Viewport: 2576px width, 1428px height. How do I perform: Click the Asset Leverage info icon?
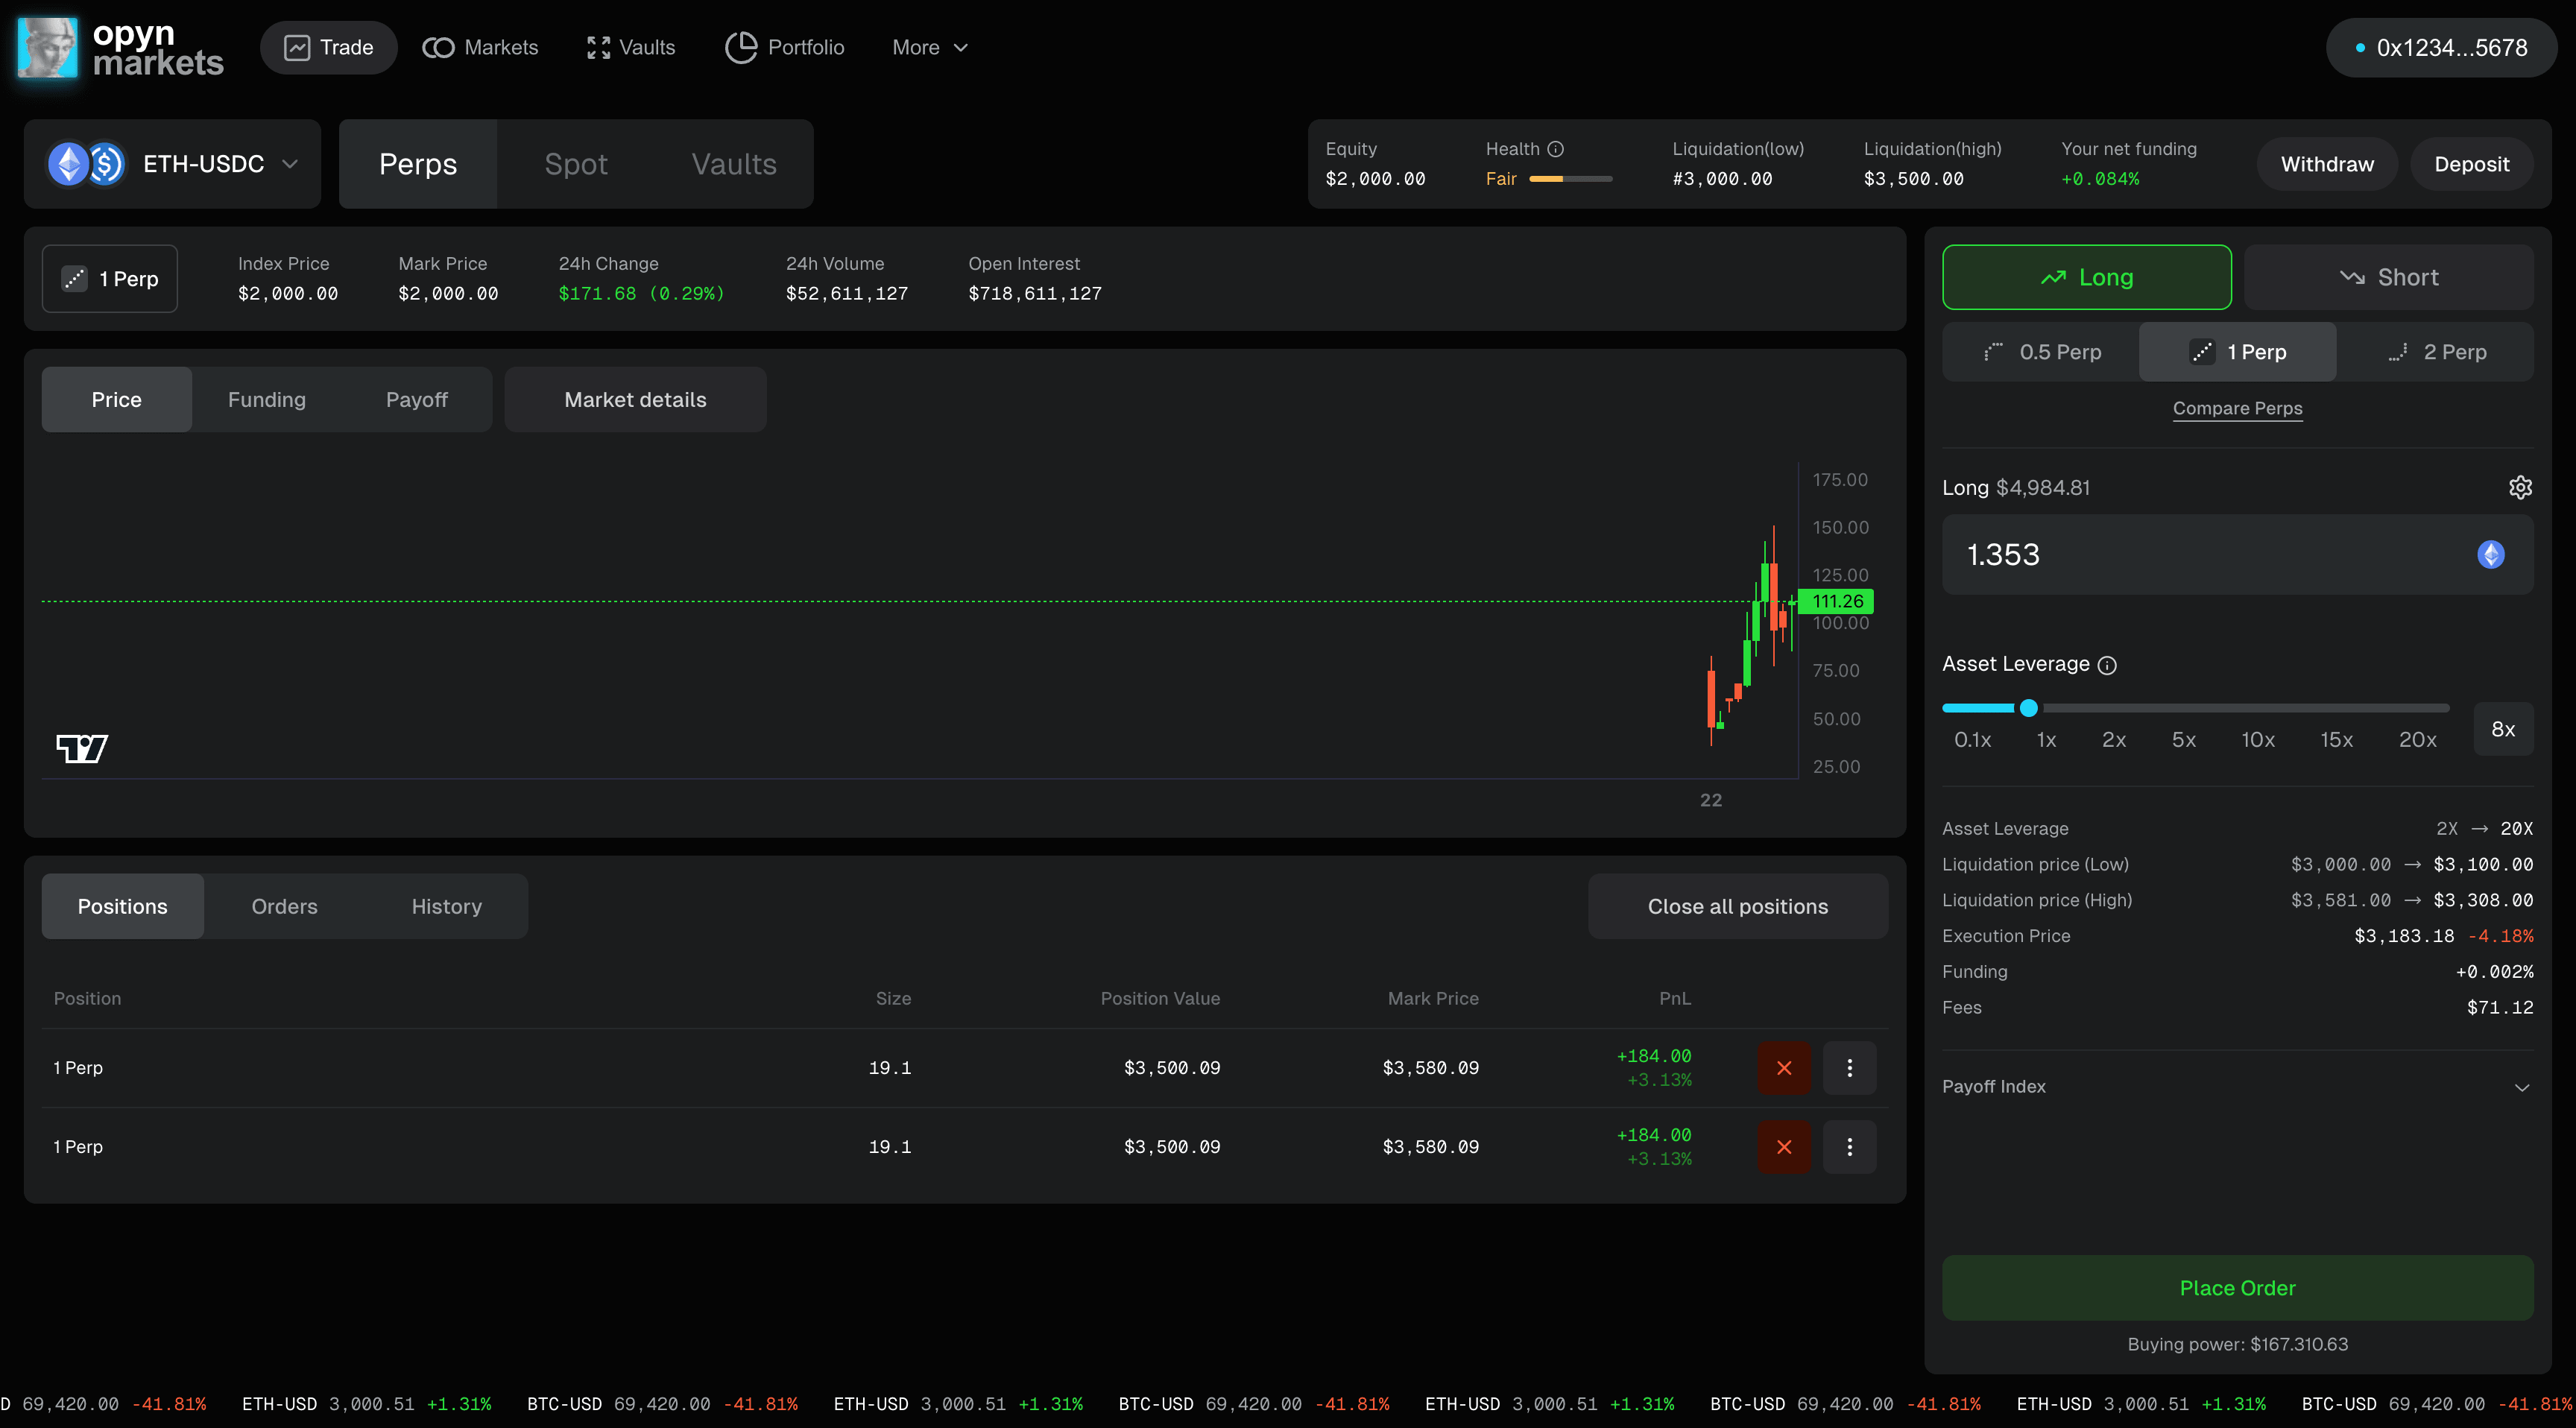(2107, 665)
